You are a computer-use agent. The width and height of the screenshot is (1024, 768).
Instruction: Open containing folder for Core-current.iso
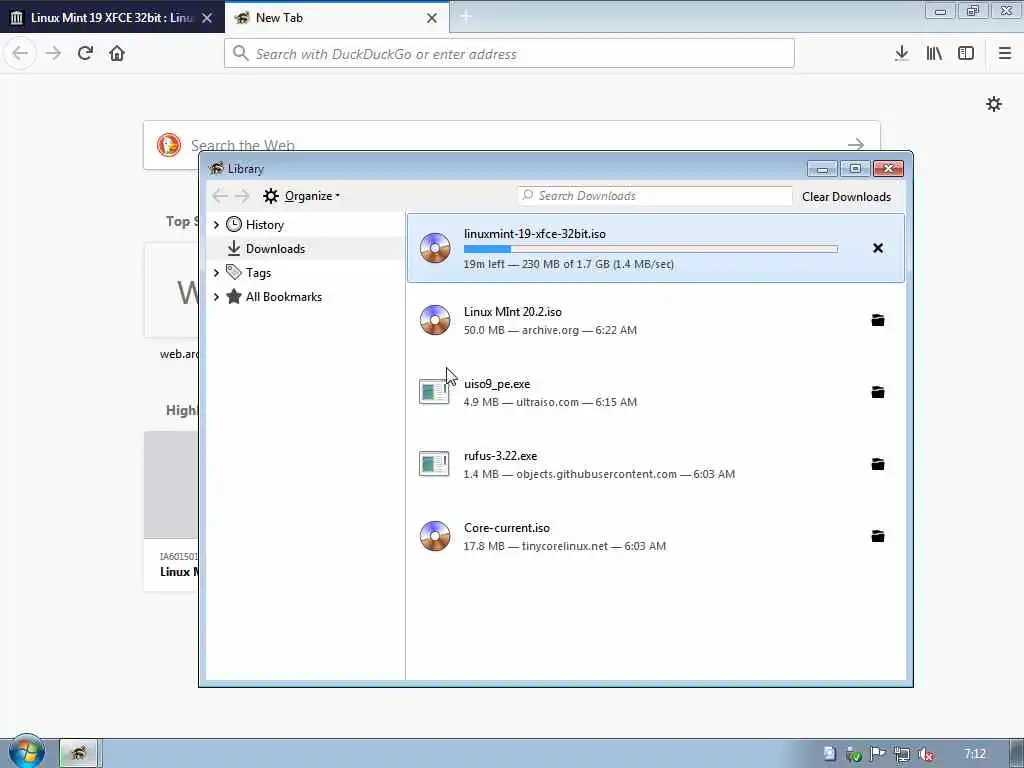coord(878,536)
